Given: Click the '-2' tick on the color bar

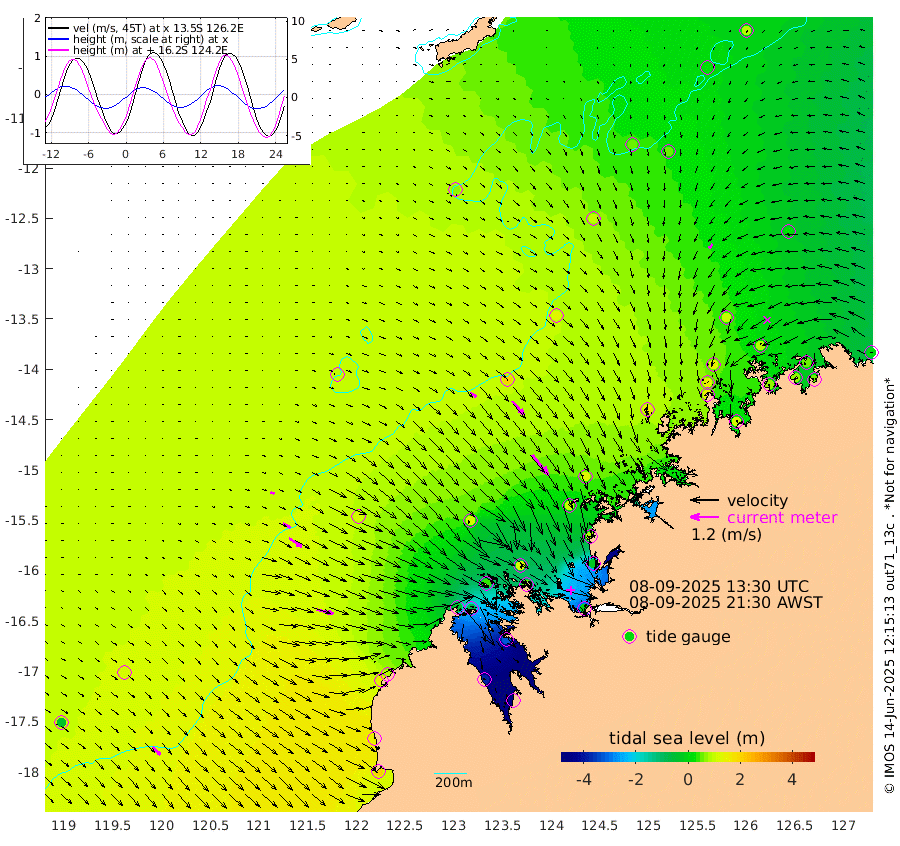Looking at the screenshot, I should pyautogui.click(x=635, y=779).
